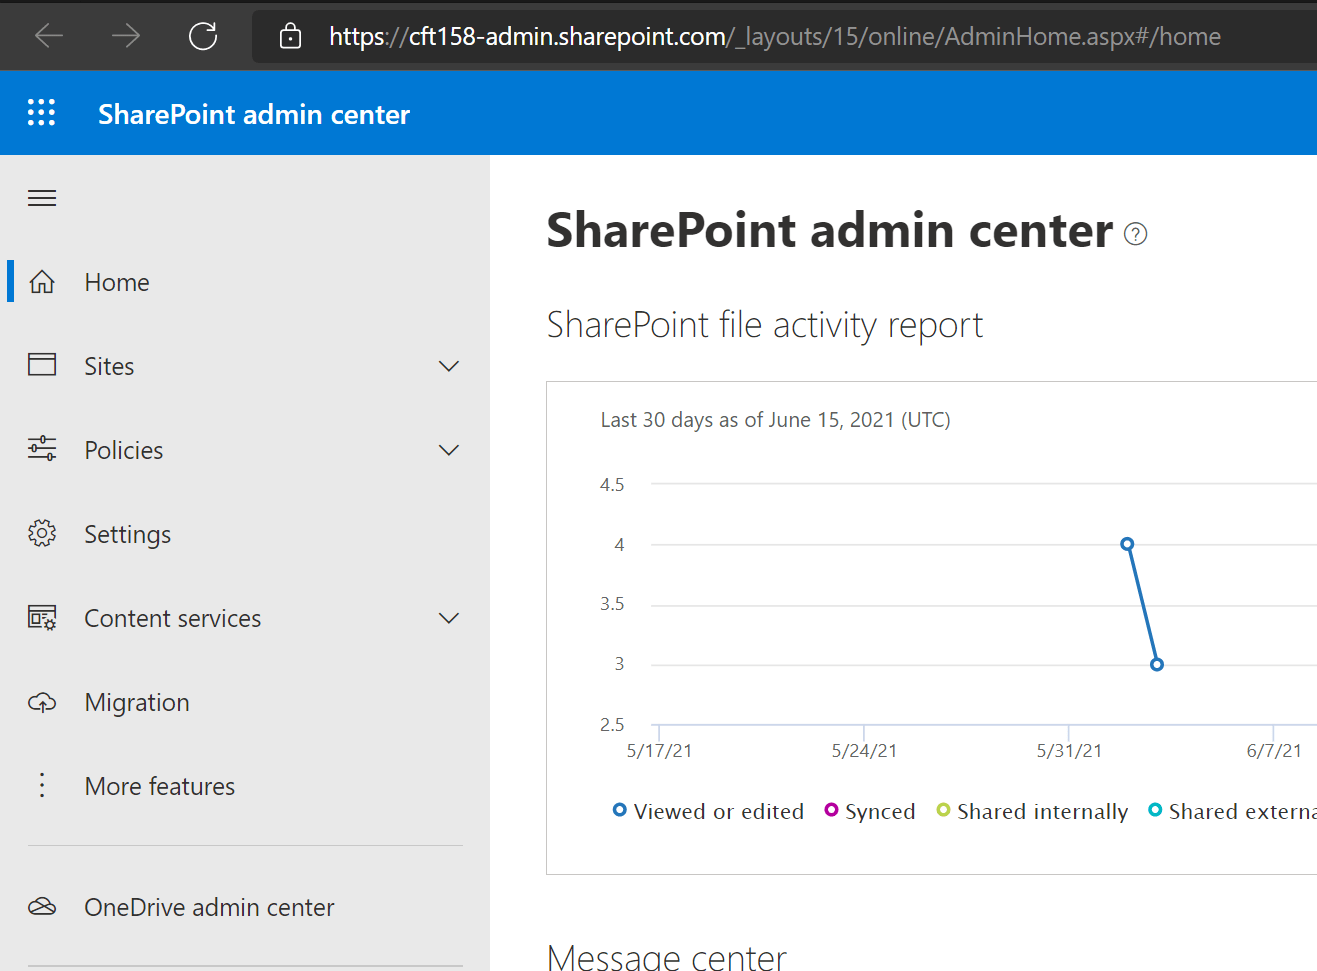Expand the Policies navigation section
This screenshot has height=971, width=1317.
[x=449, y=450]
